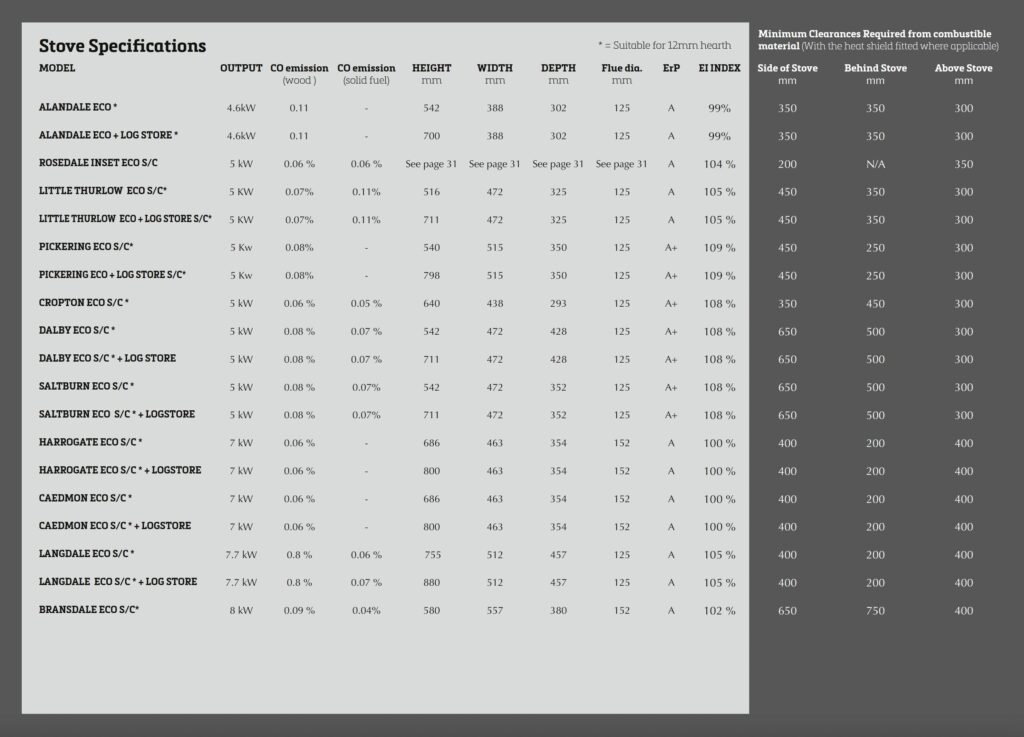The width and height of the screenshot is (1024, 737).
Task: Select SALTBURN ECO S/C * + LOGSTORE name
Action: click(x=117, y=415)
